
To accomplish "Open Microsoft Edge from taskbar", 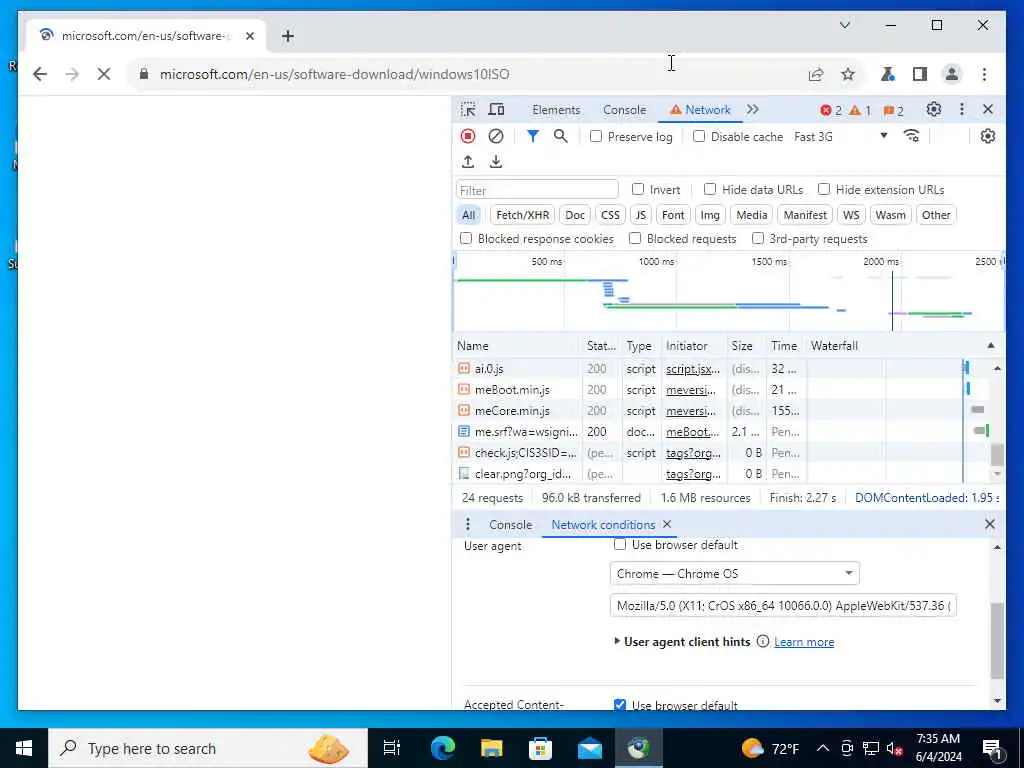I will pyautogui.click(x=442, y=748).
